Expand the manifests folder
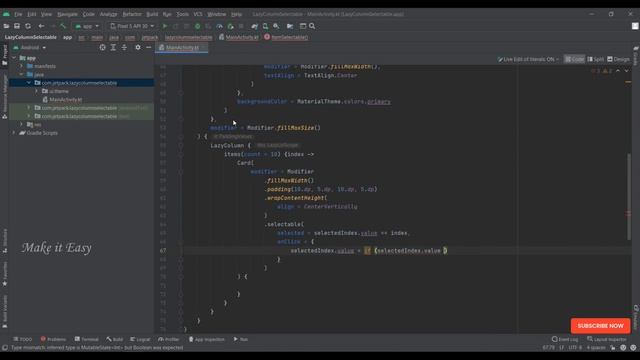Viewport: 640px width, 360px height. (22, 66)
